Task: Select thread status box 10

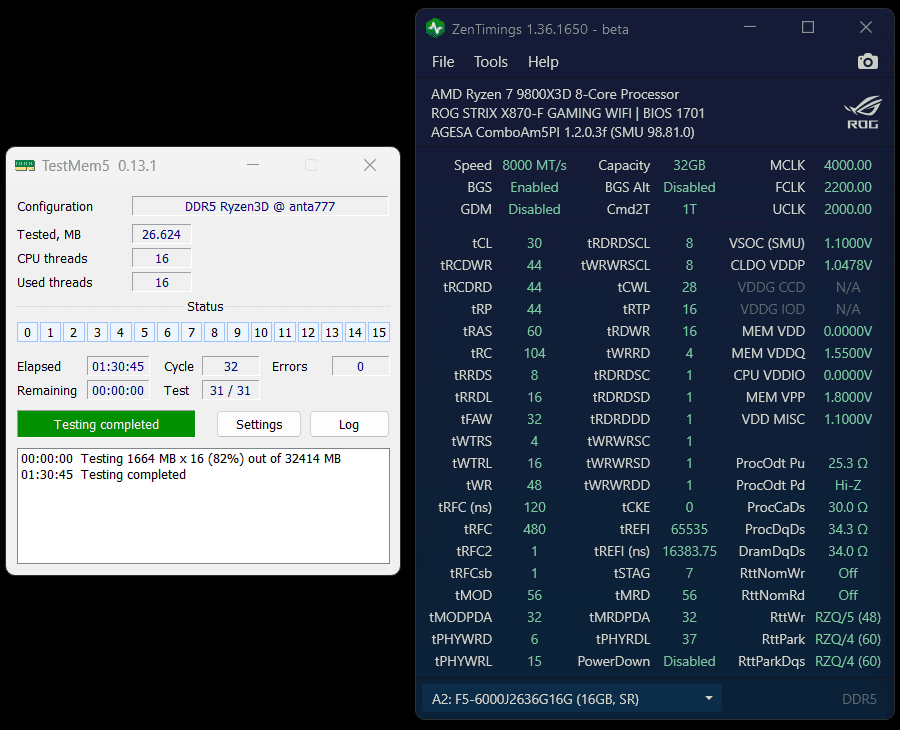Action: (x=261, y=332)
